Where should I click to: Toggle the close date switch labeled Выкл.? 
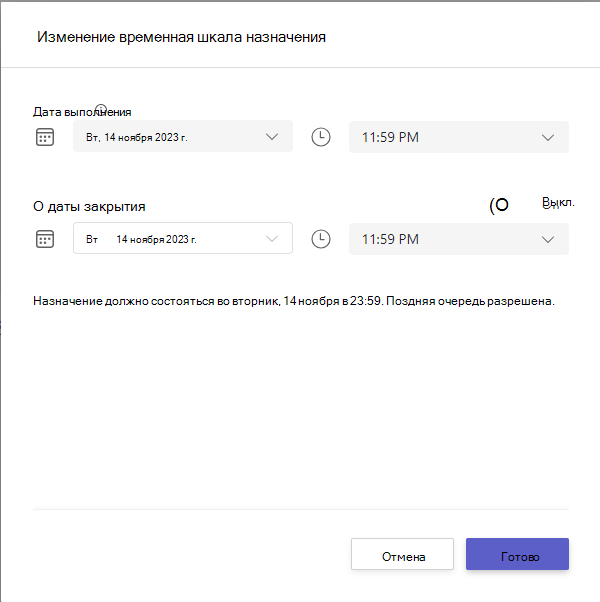coord(499,205)
